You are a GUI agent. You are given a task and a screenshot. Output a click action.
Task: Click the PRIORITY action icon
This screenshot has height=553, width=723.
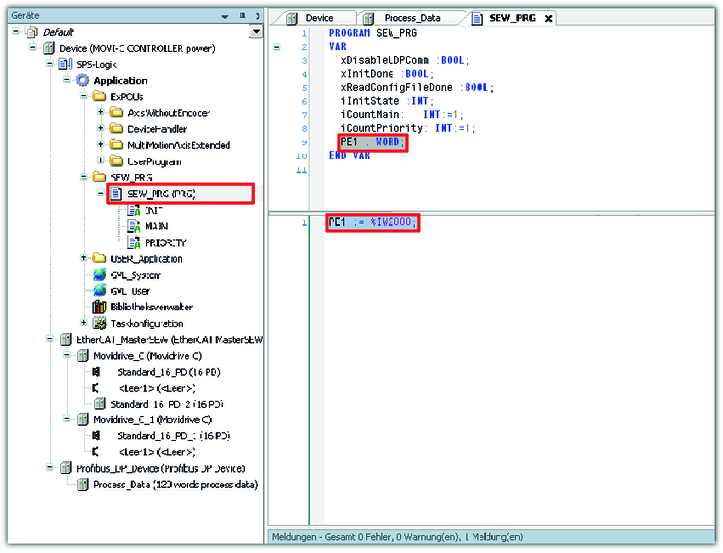[x=132, y=242]
